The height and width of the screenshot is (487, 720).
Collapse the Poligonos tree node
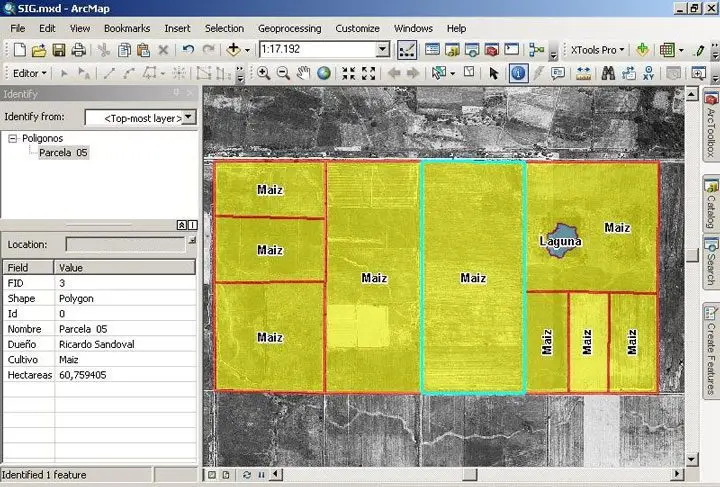13,139
